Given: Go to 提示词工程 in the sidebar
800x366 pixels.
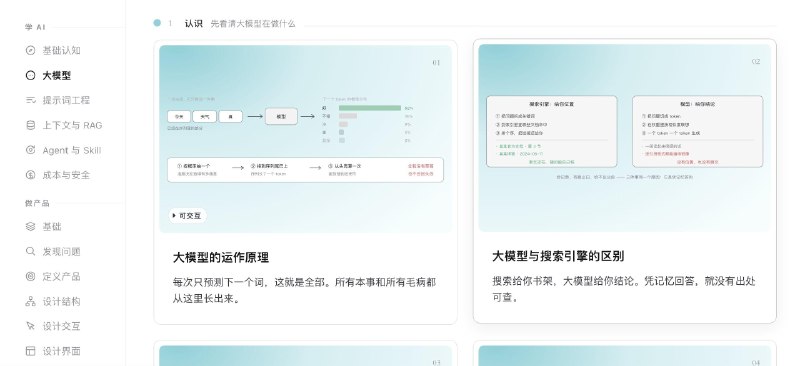Looking at the screenshot, I should tap(66, 100).
